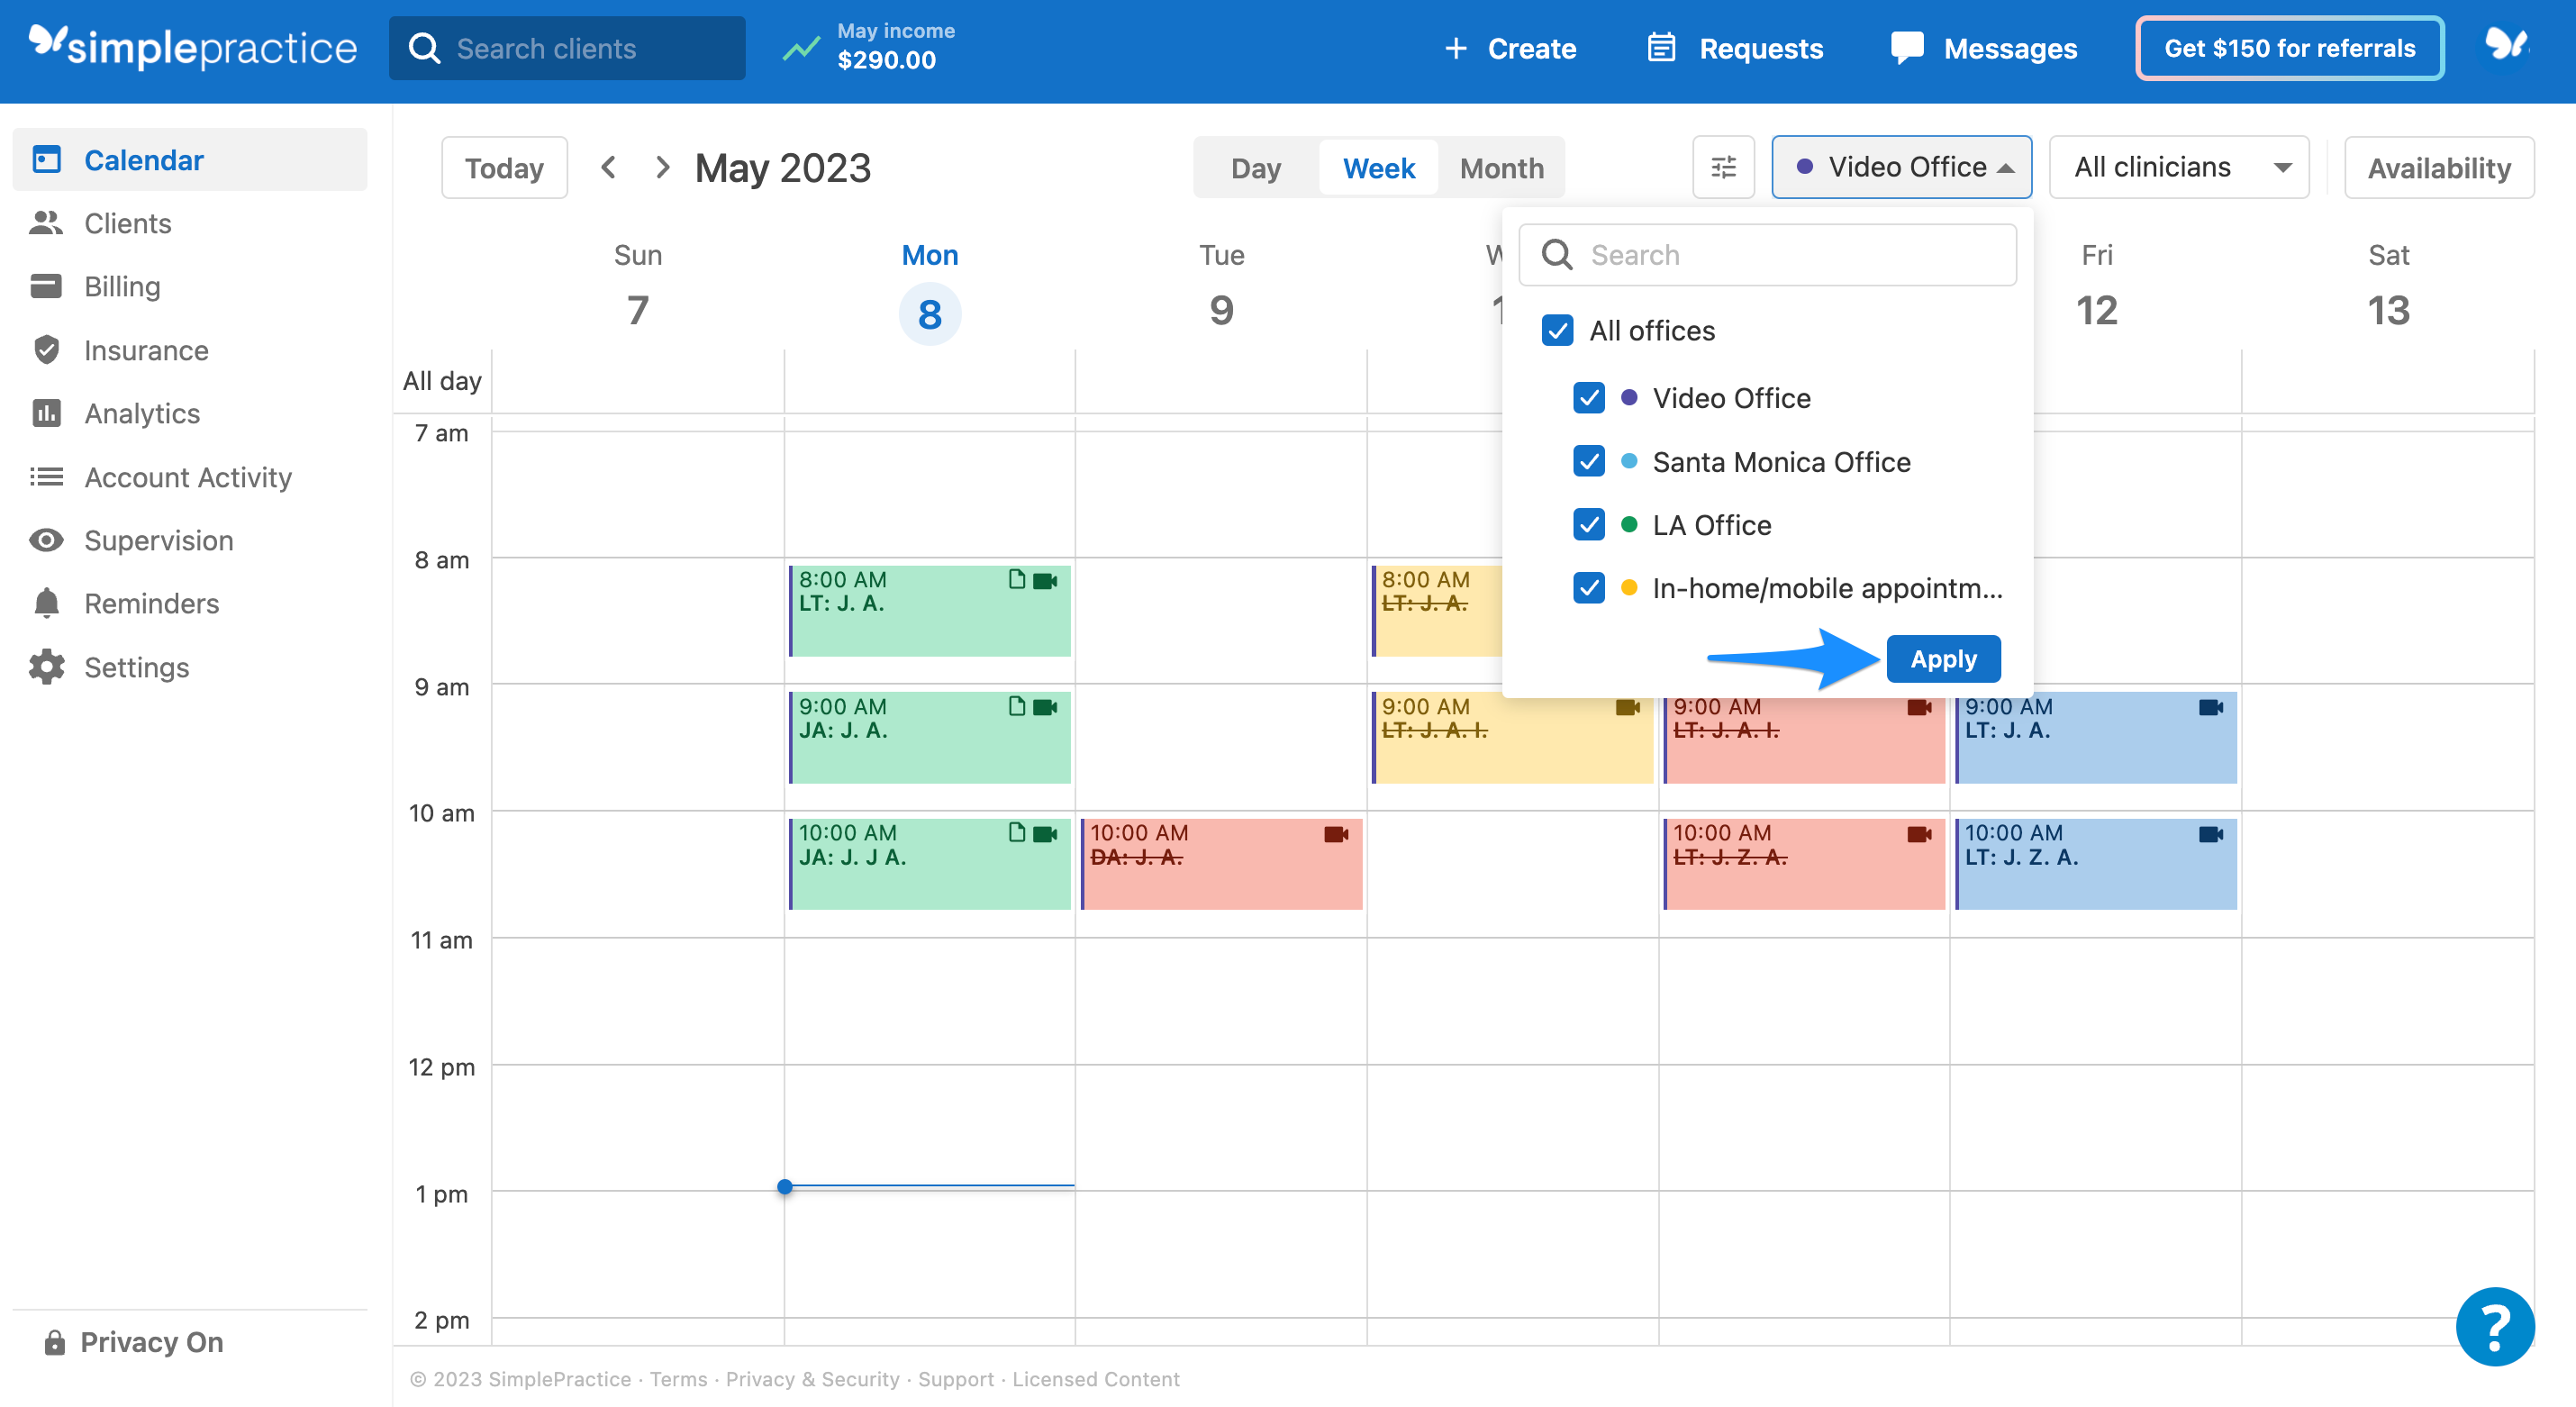Switch to Month view tab
This screenshot has width=2576, height=1407.
click(1501, 168)
